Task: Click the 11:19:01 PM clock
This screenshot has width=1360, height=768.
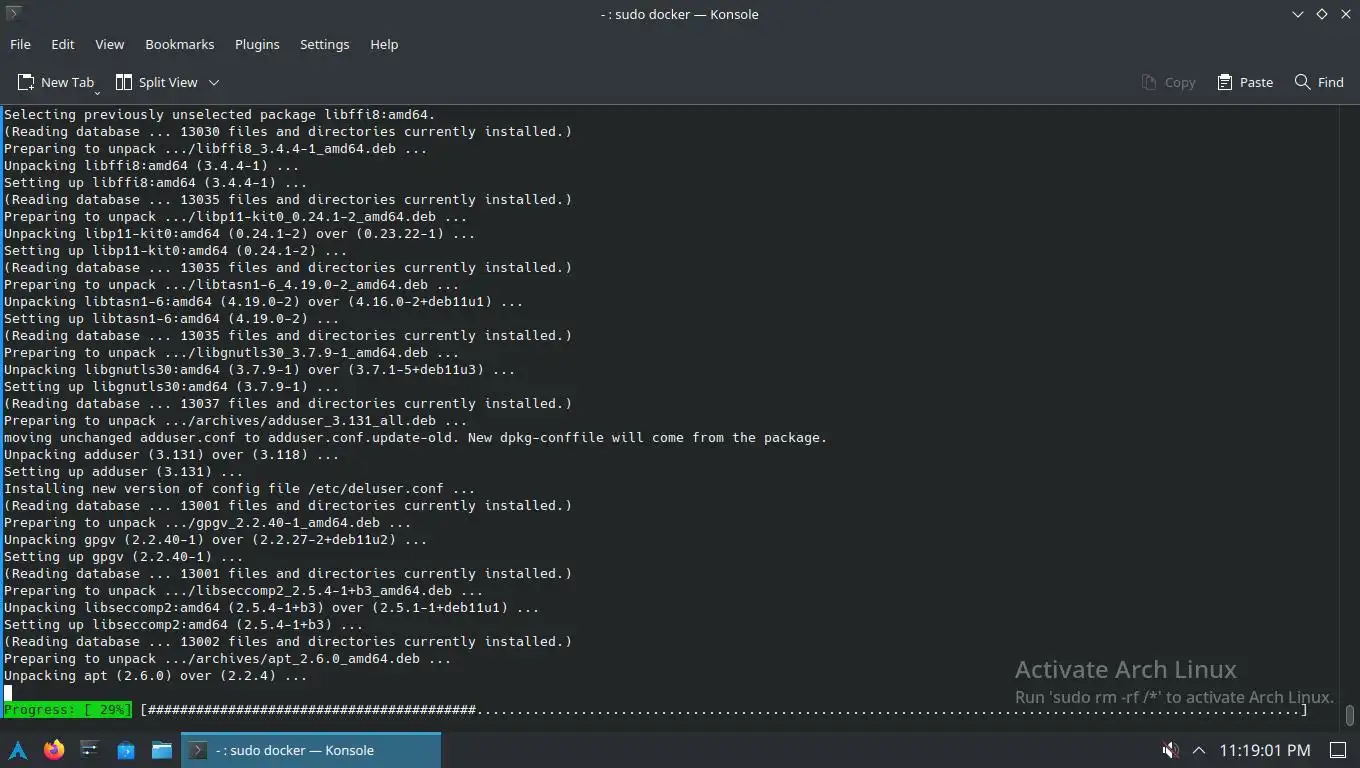Action: point(1264,750)
